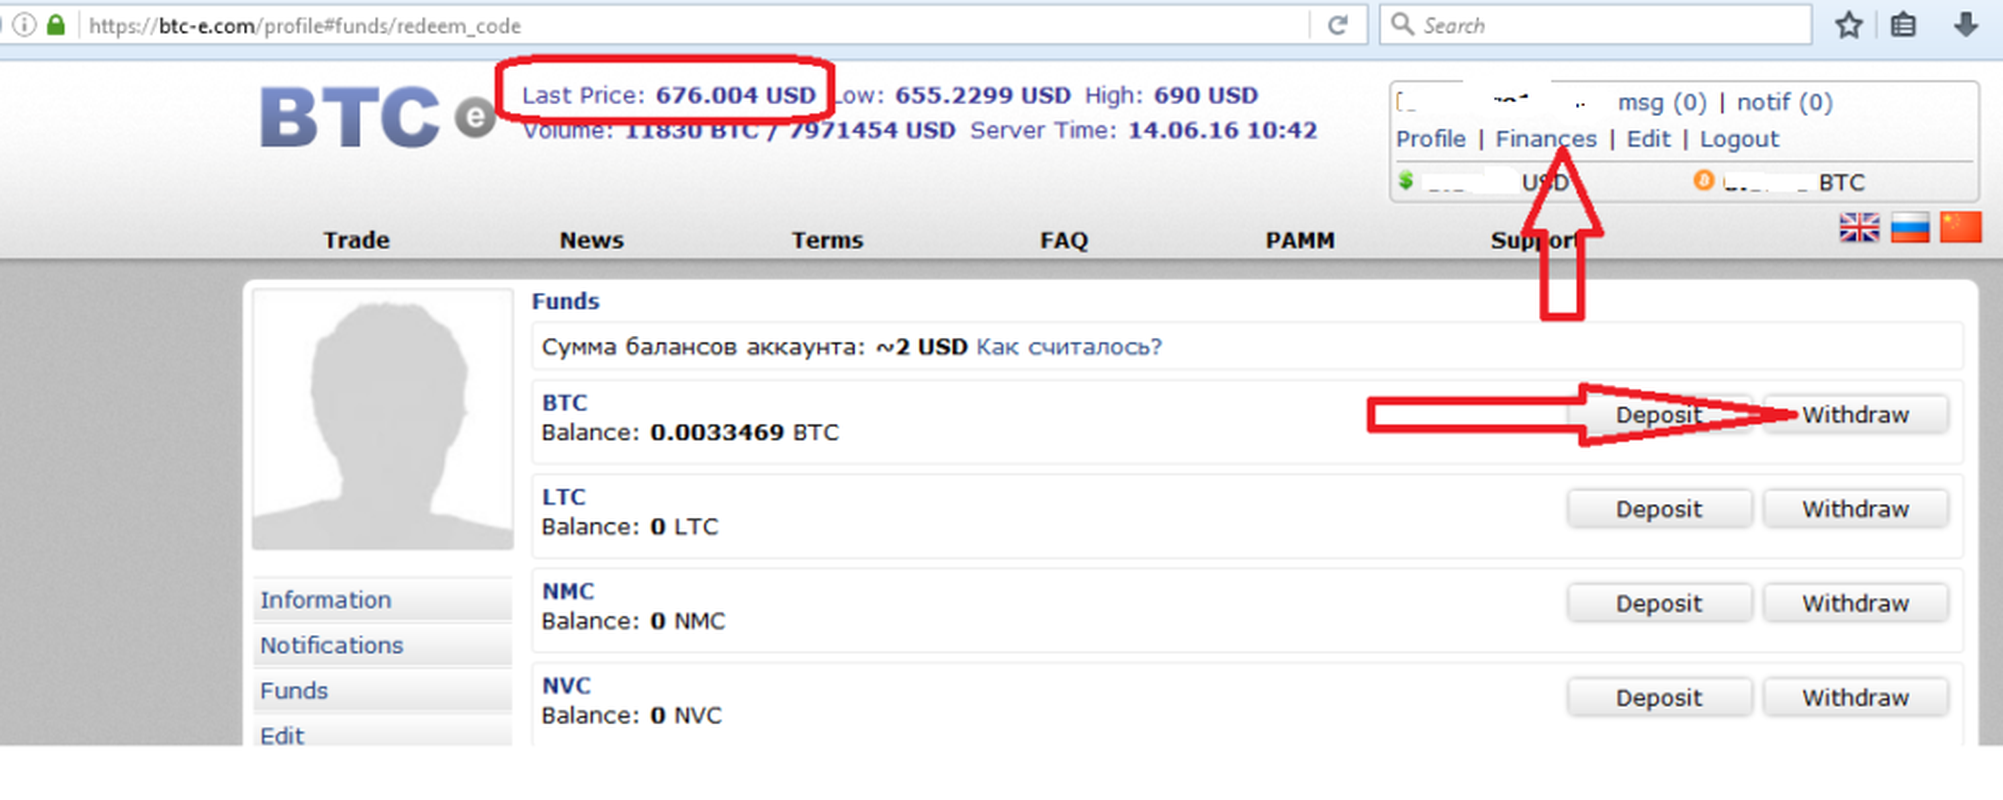Image resolution: width=2003 pixels, height=800 pixels.
Task: Click the Deposit button for BTC
Action: [1659, 415]
